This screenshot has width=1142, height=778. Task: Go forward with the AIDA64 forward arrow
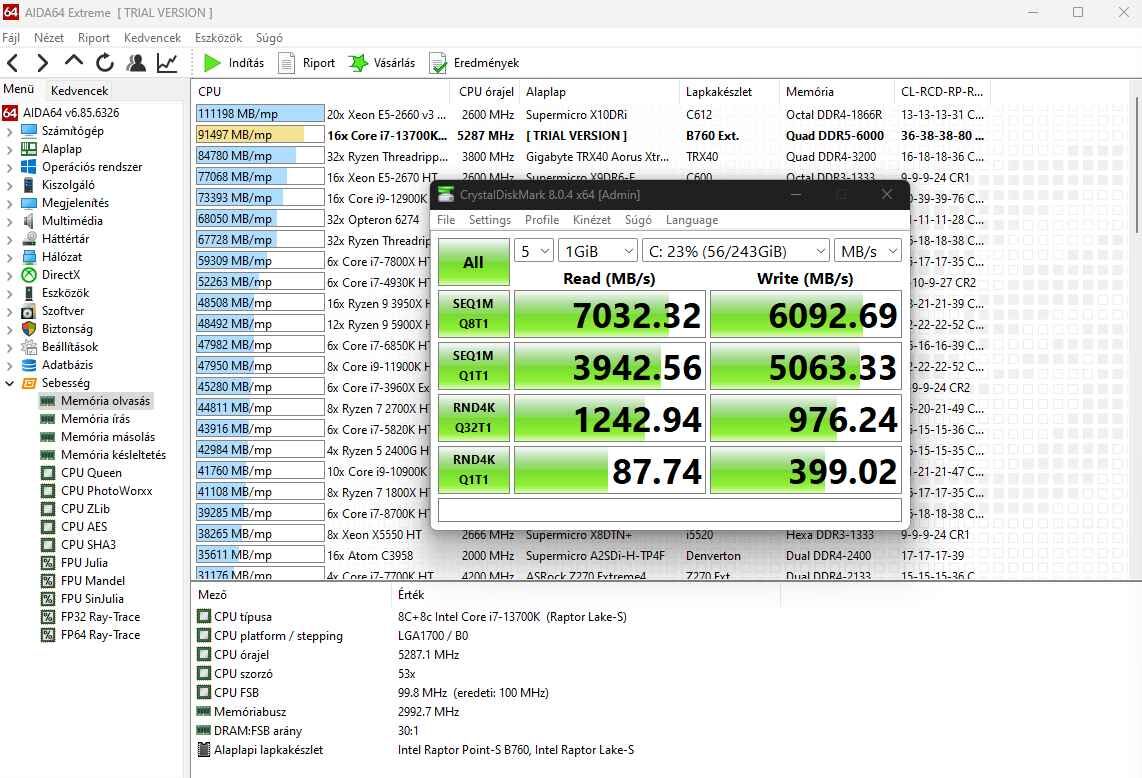(x=42, y=63)
